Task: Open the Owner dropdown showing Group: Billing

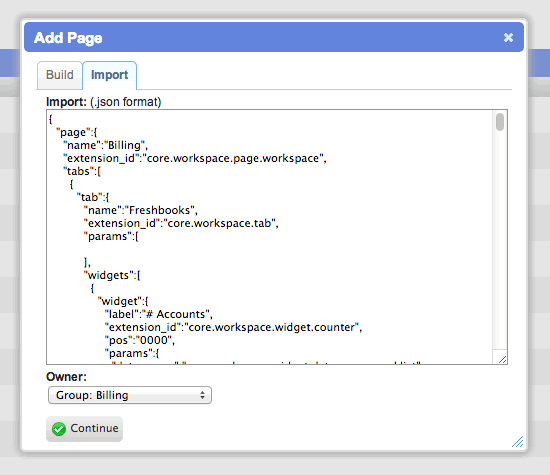Action: tap(130, 395)
